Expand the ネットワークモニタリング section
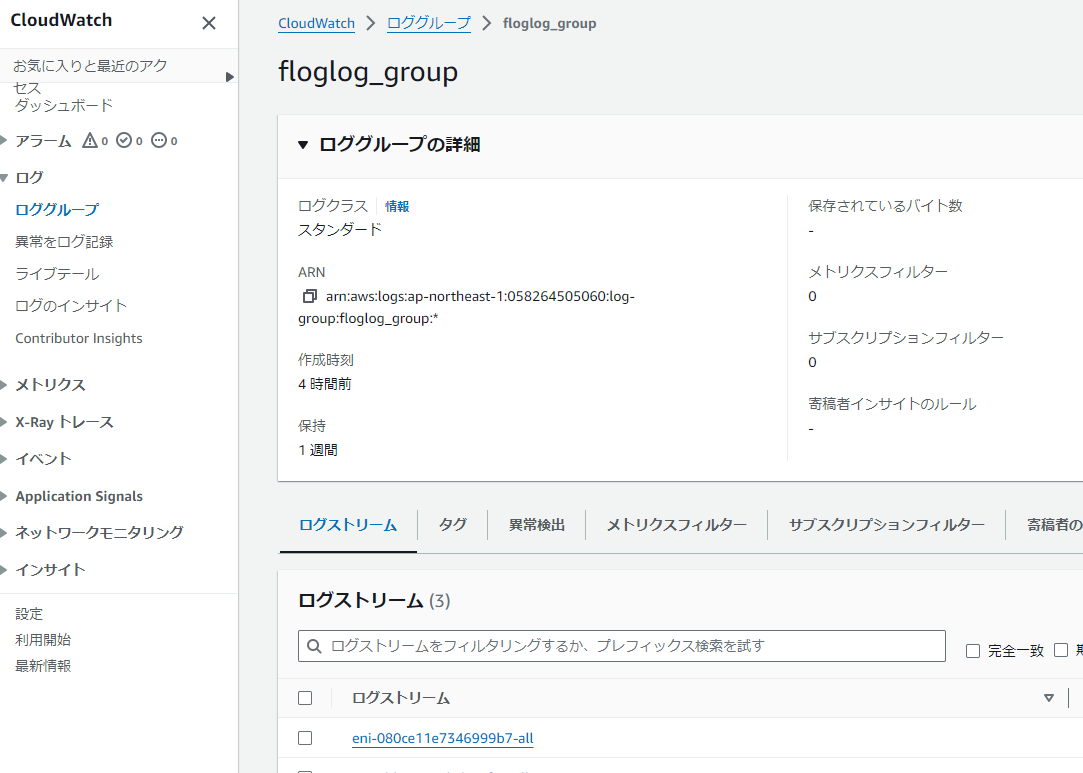The image size is (1083, 773). [3, 533]
